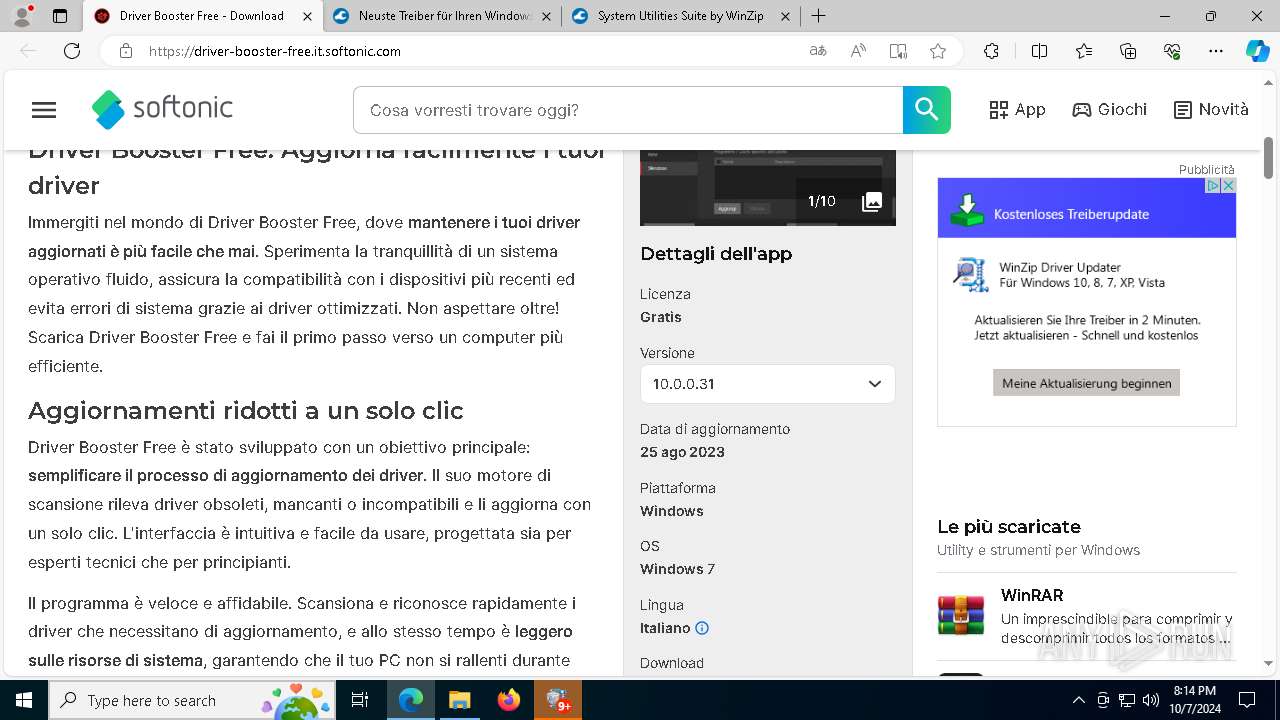Refresh the page
1280x720 pixels.
[x=72, y=51]
